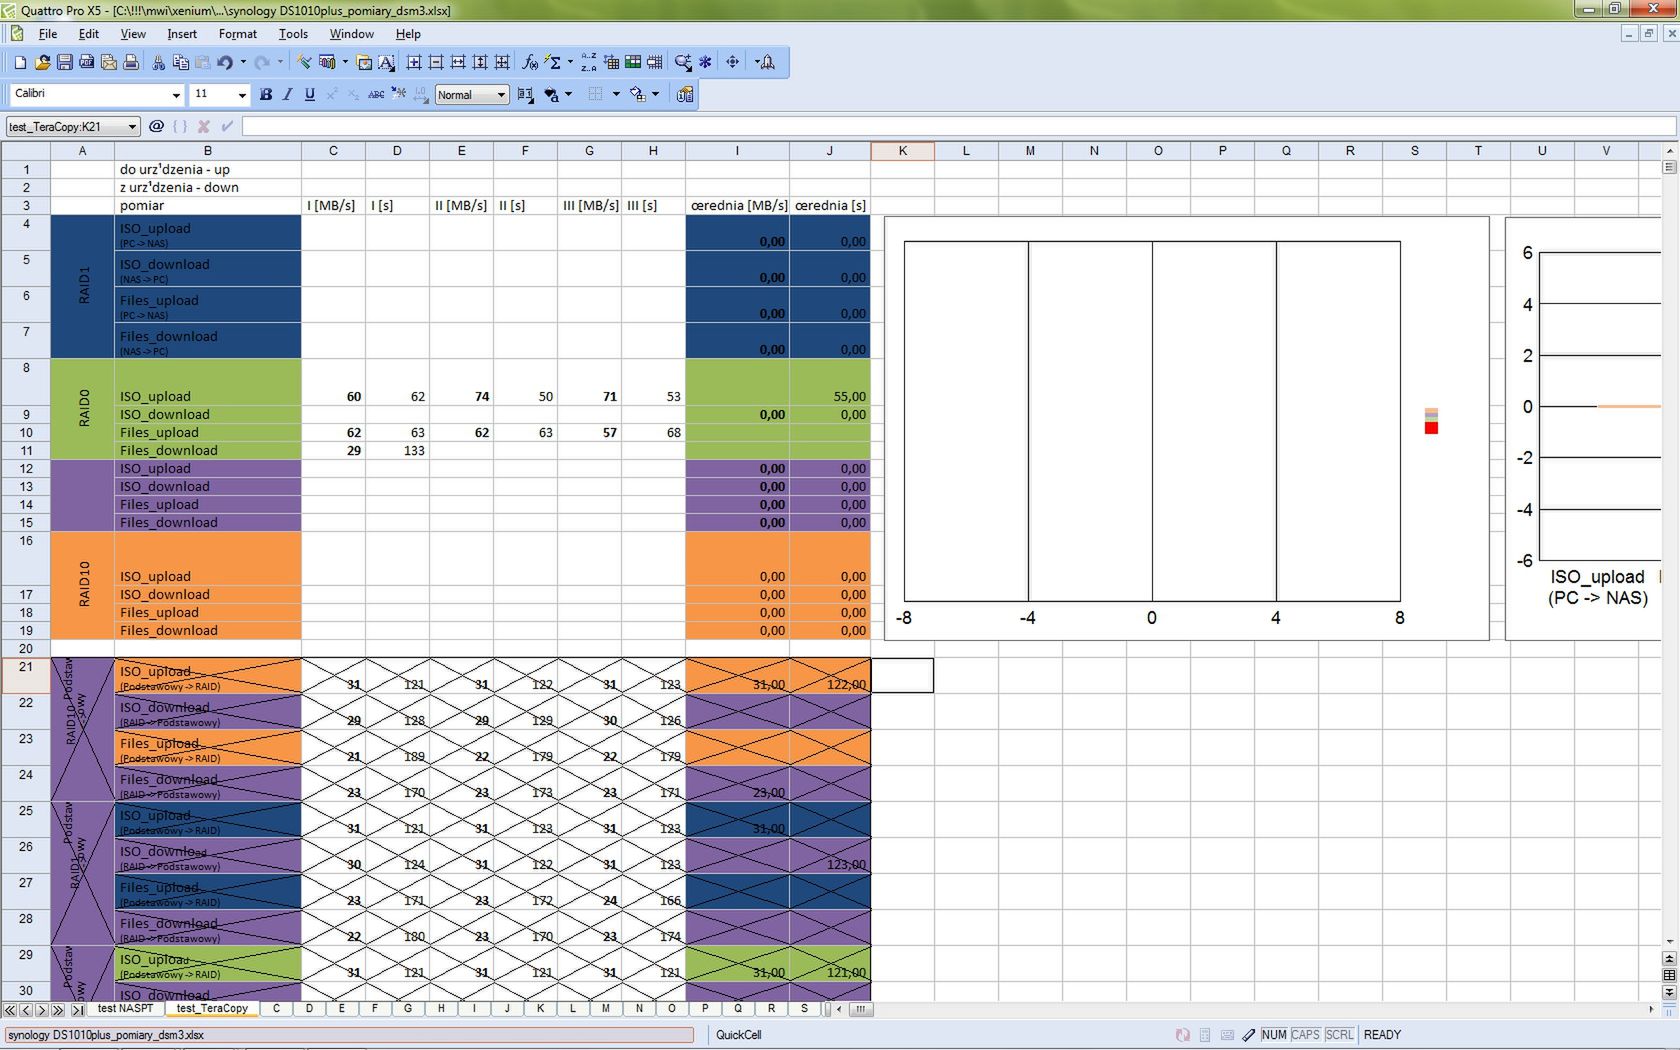This screenshot has height=1050, width=1680.
Task: Click the horizontal scrollbar right arrow
Action: tap(1651, 1010)
